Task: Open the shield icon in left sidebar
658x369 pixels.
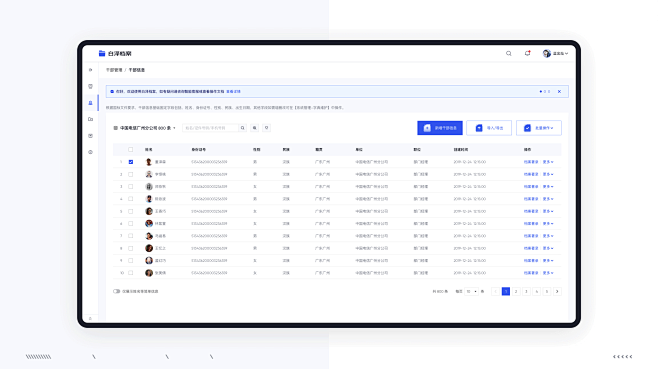Action: pyautogui.click(x=90, y=86)
